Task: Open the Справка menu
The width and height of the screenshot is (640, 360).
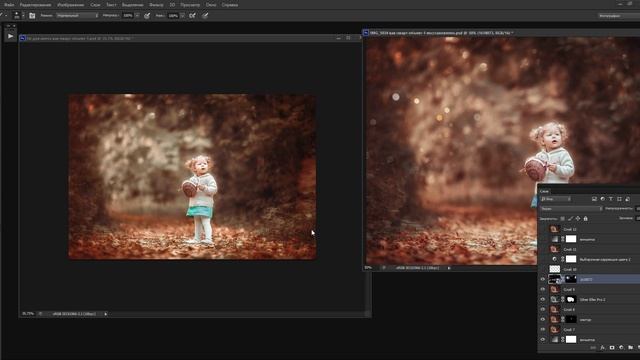Action: (230, 5)
